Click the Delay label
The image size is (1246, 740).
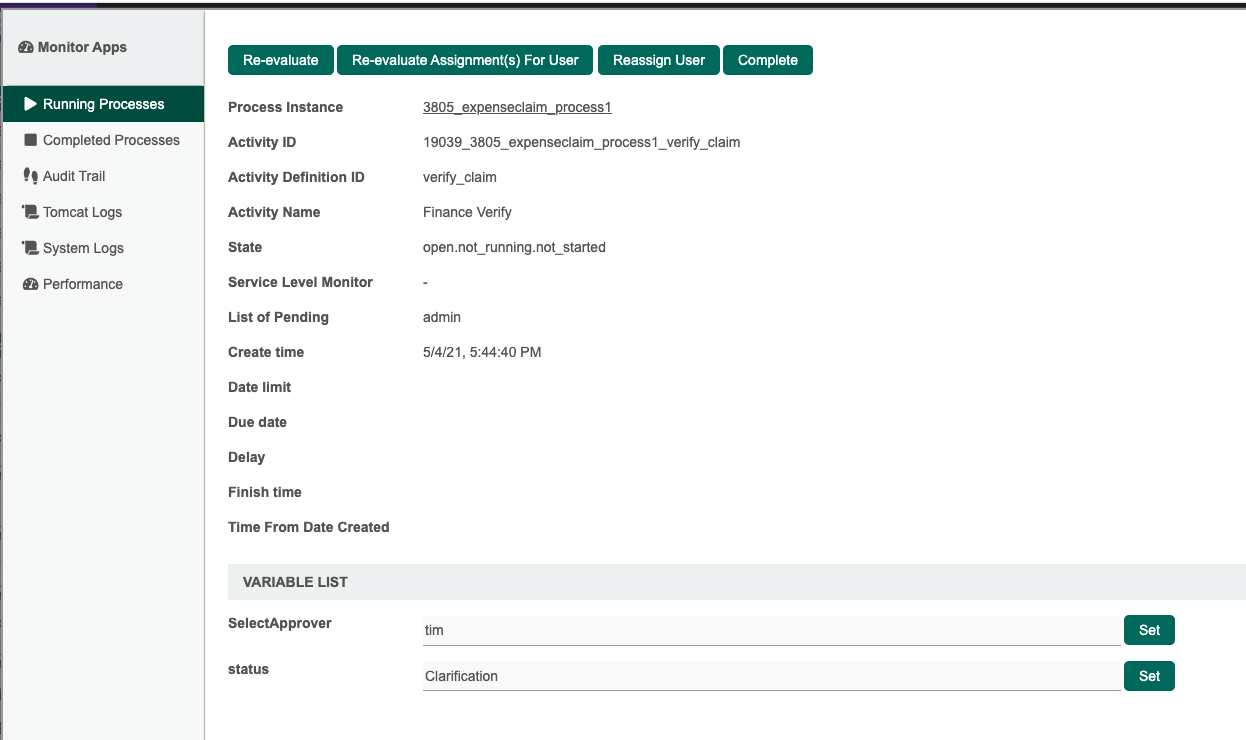point(247,457)
